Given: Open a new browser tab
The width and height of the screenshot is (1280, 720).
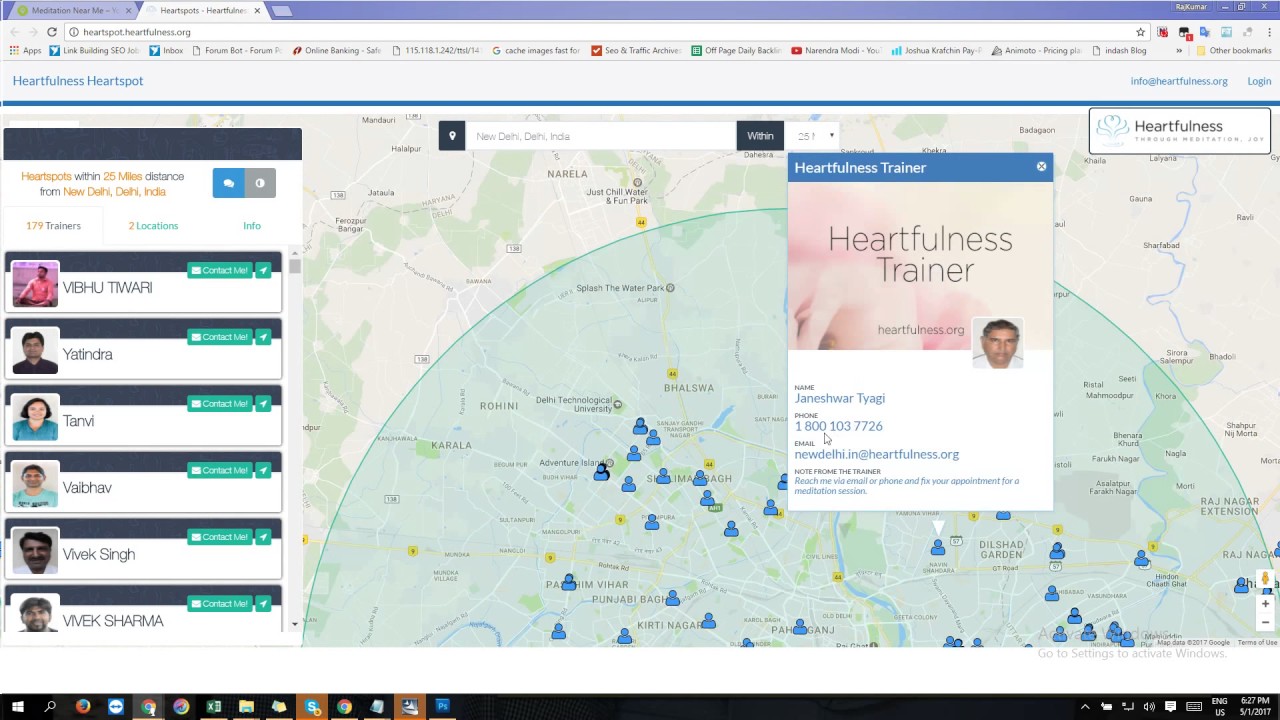Looking at the screenshot, I should coord(282,11).
